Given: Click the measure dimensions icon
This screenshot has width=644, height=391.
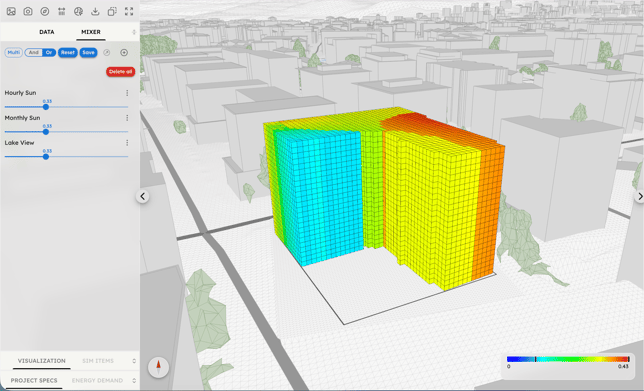Looking at the screenshot, I should pos(62,12).
